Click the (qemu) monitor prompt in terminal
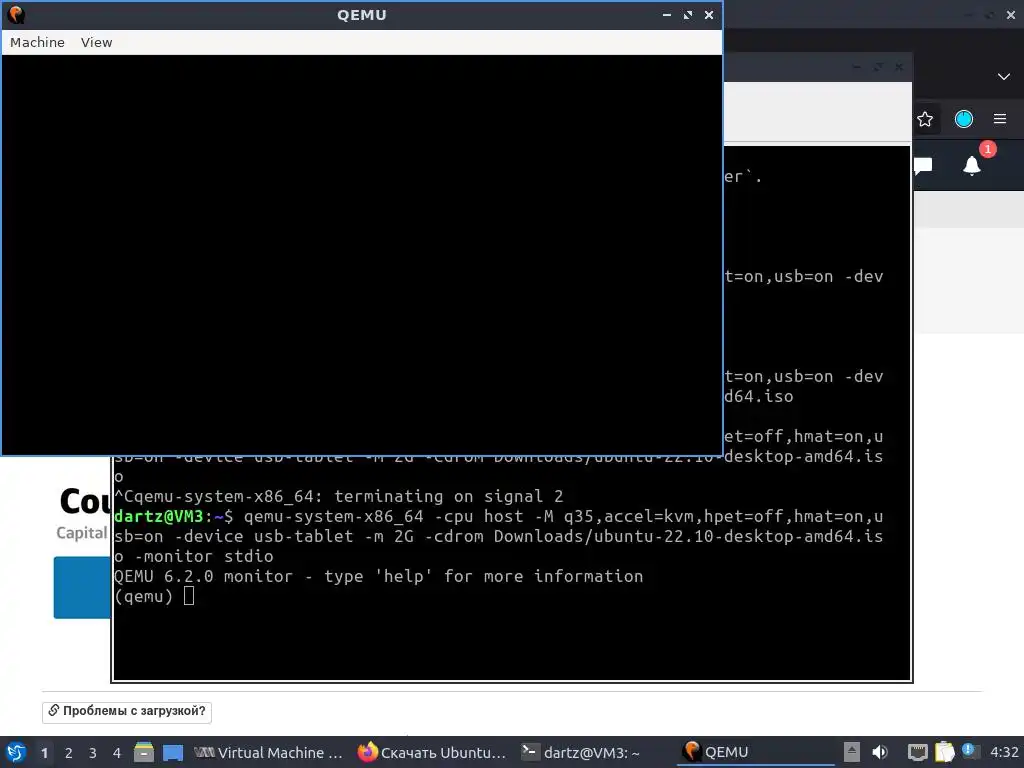Viewport: 1024px width, 768px height. click(143, 596)
